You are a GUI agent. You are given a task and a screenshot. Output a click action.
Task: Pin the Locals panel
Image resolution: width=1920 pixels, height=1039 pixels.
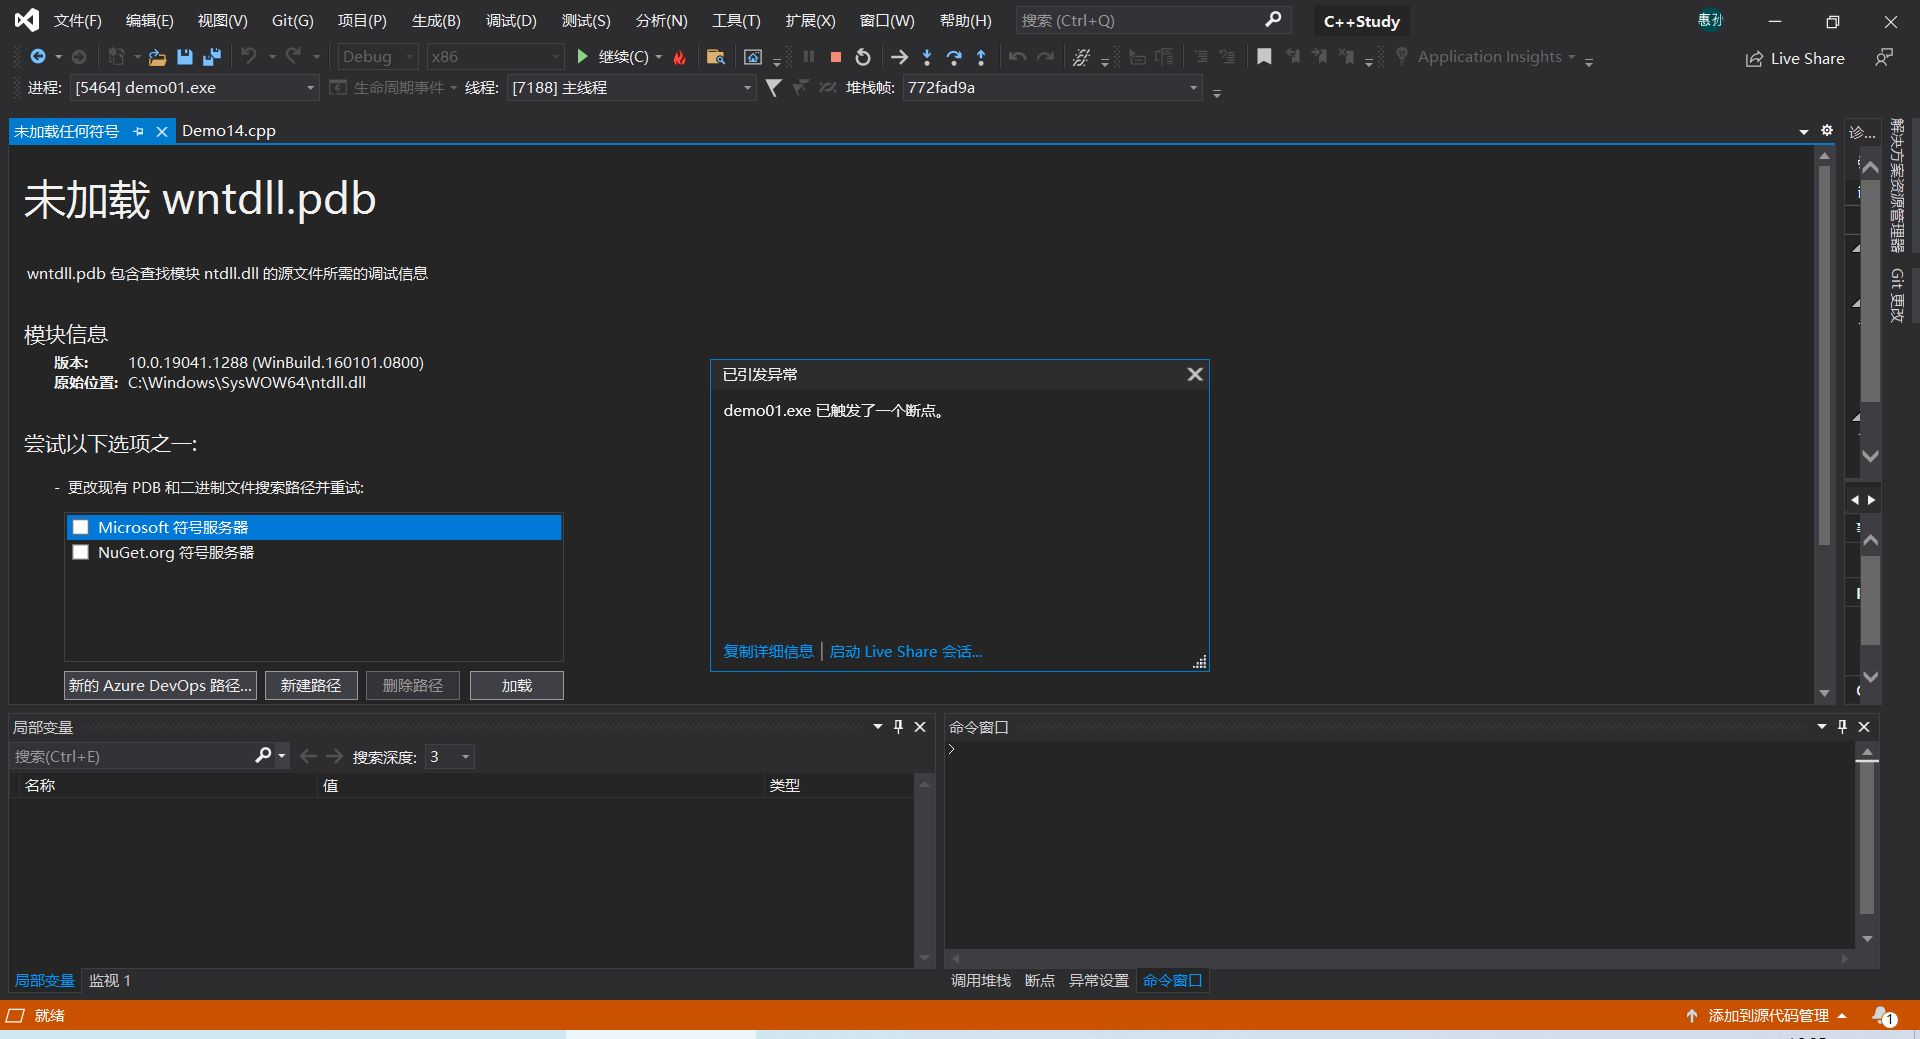click(x=898, y=727)
